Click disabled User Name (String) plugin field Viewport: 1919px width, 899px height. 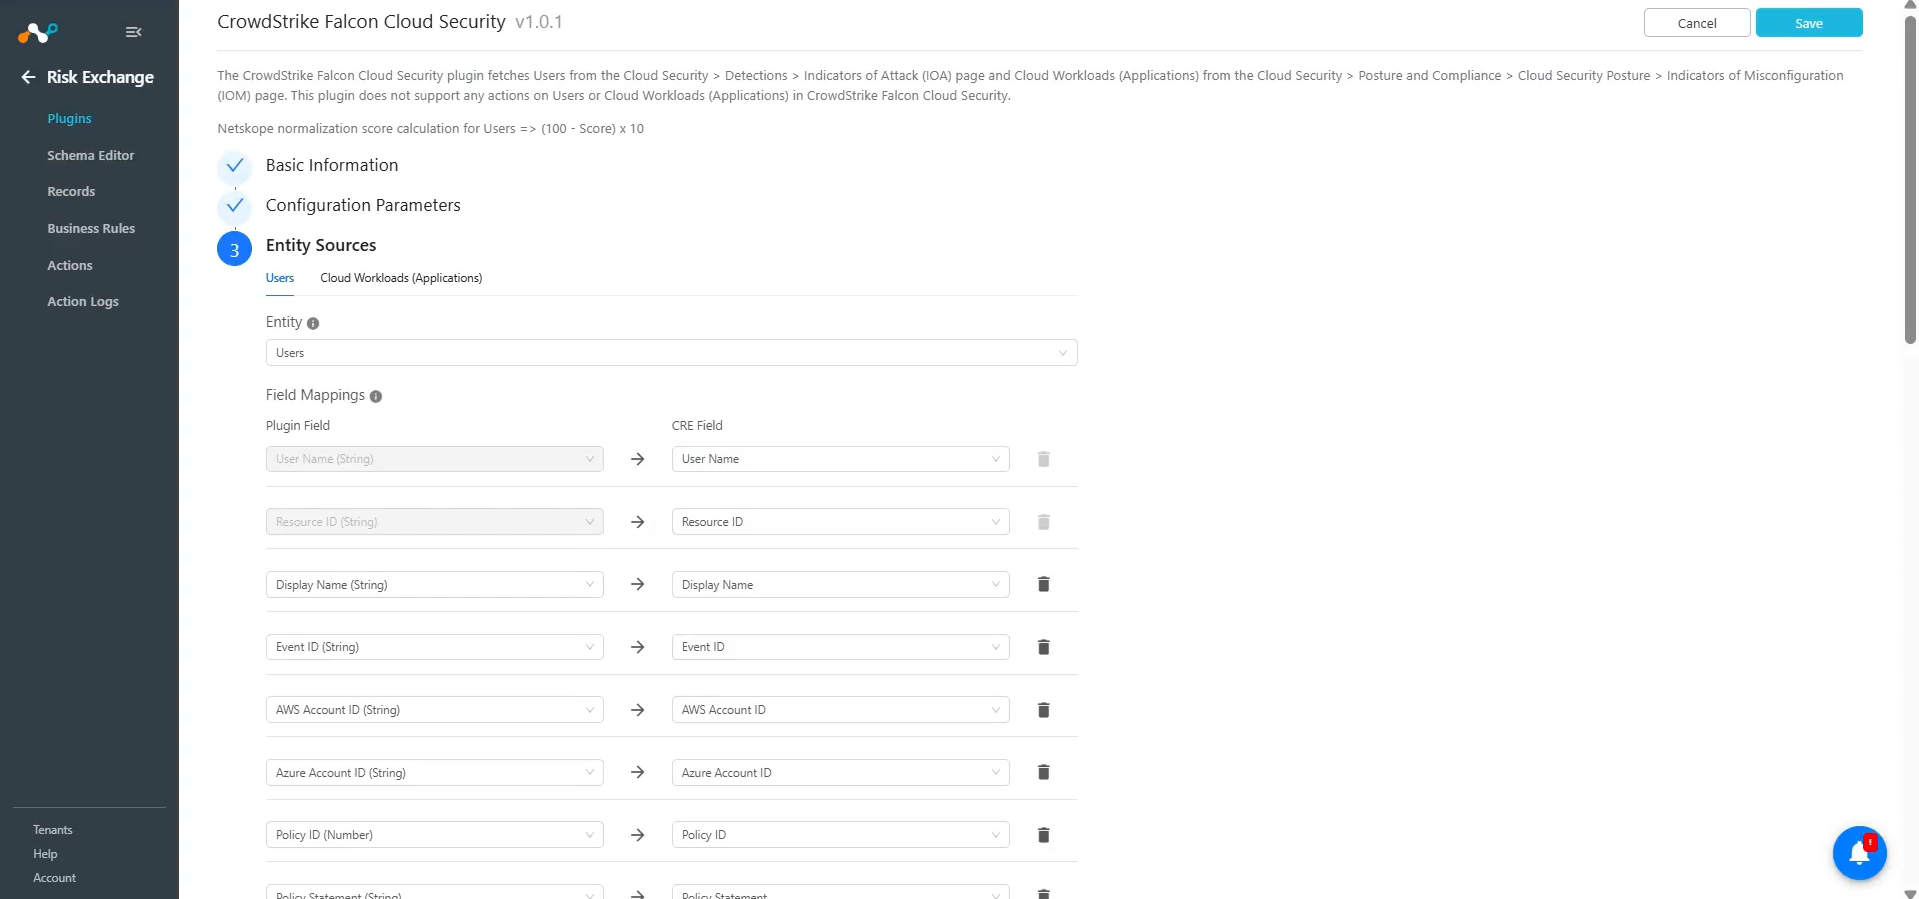434,459
